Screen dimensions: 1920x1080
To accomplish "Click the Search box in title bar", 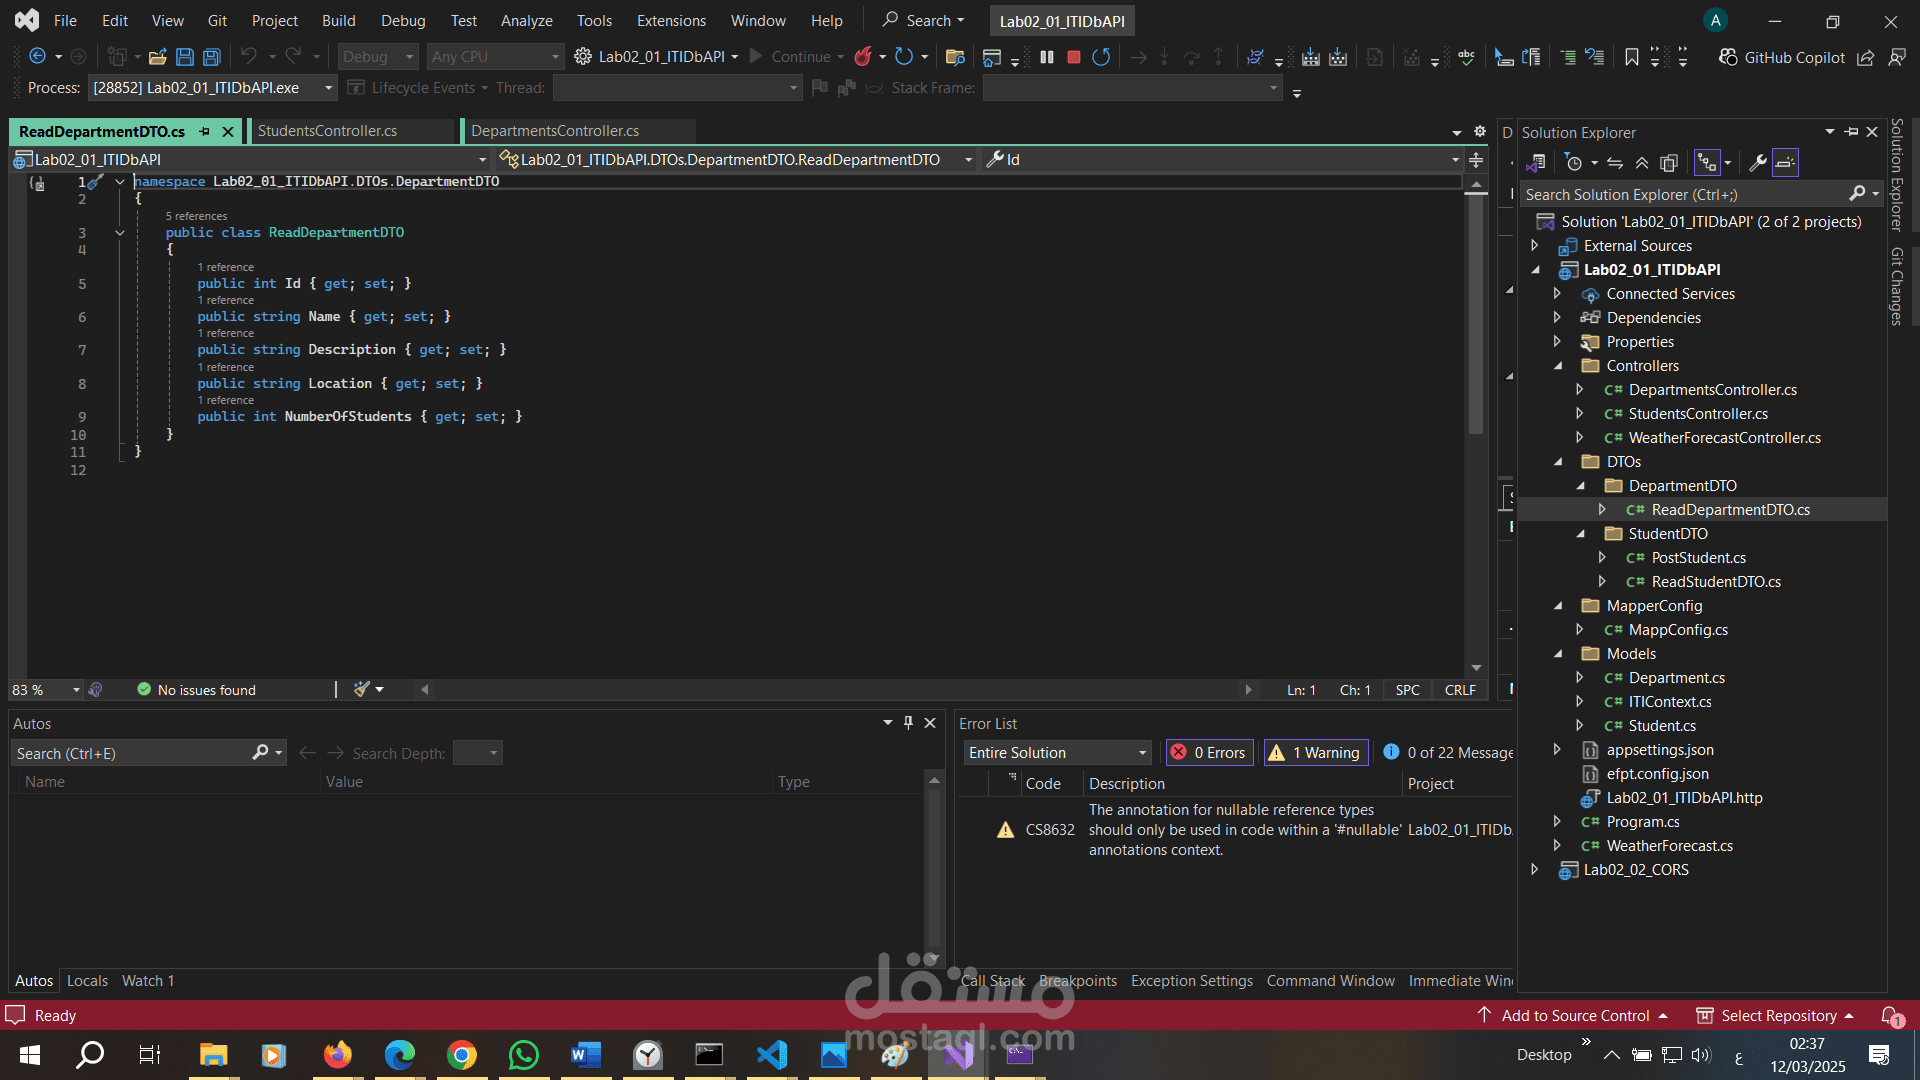I will click(924, 21).
